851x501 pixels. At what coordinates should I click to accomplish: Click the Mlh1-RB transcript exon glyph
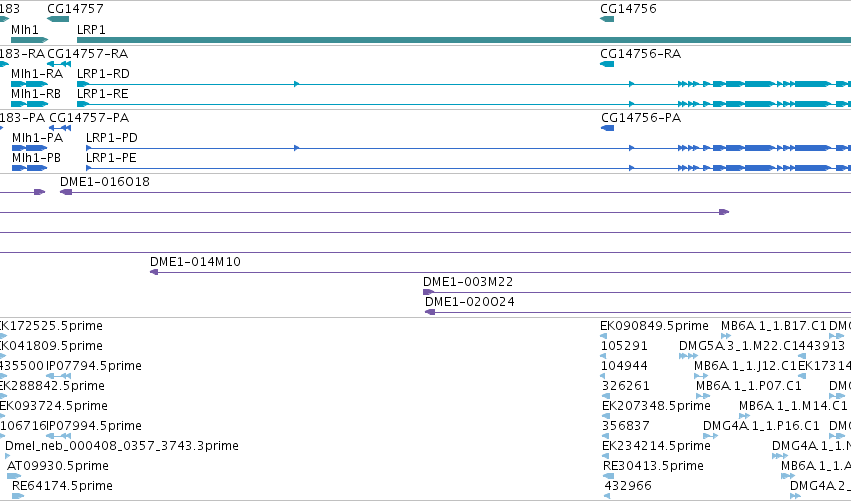click(29, 104)
